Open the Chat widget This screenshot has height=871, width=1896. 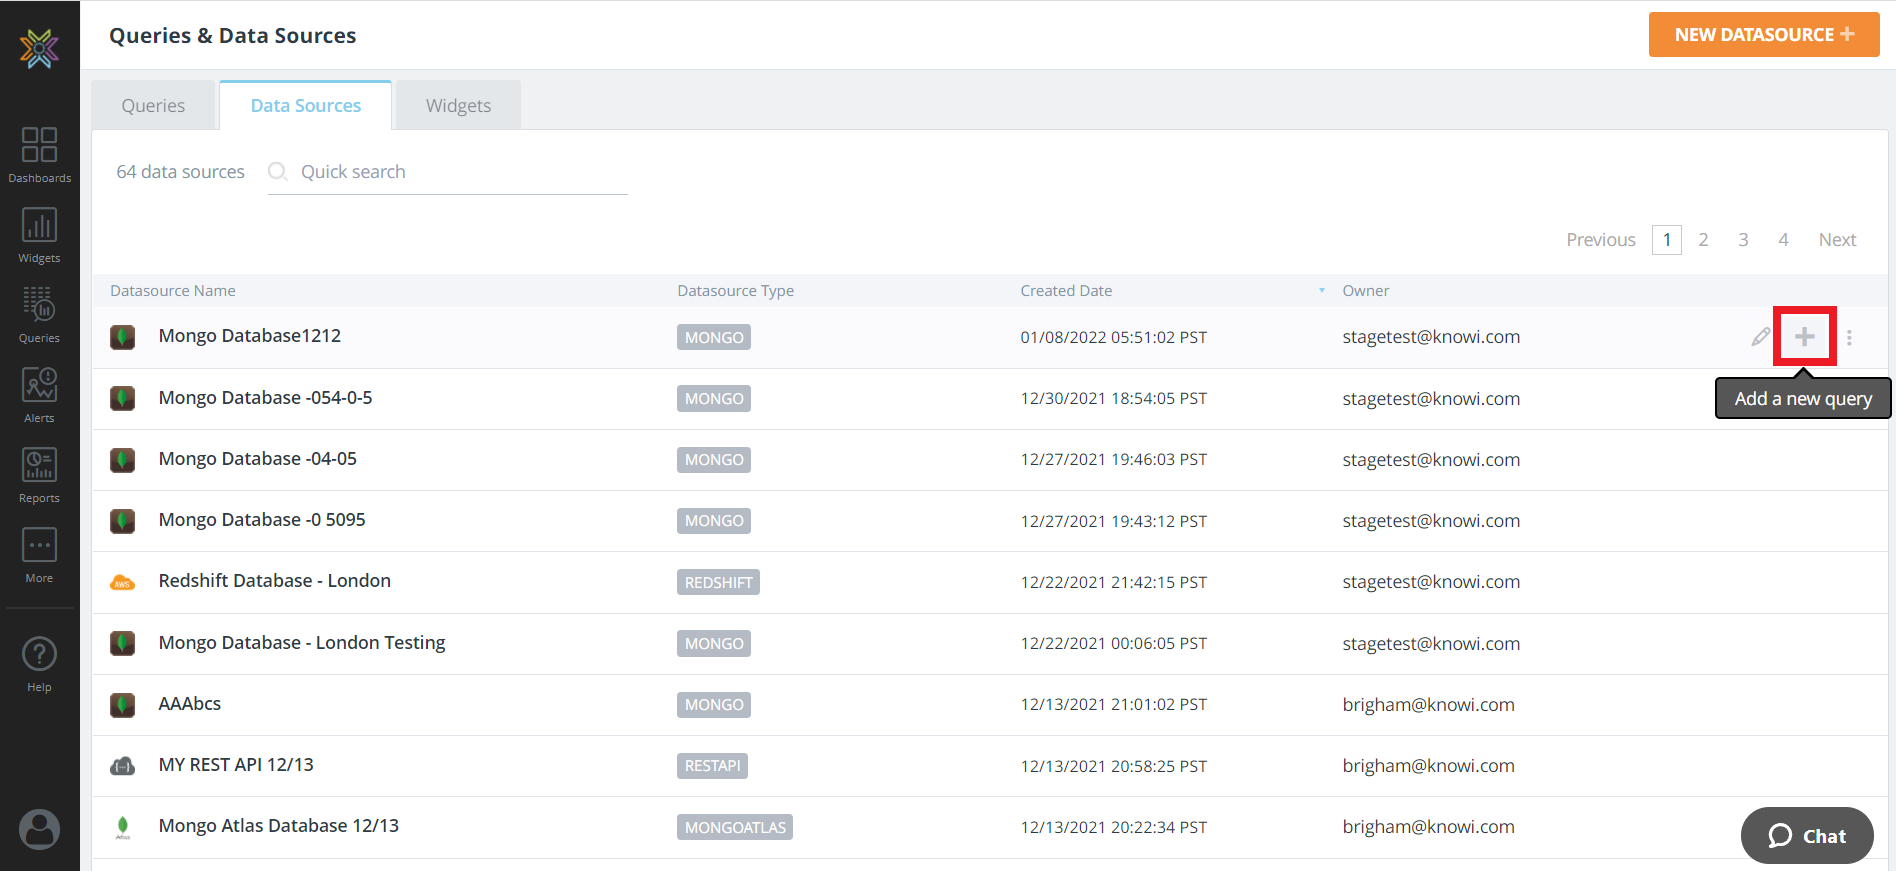1806,836
